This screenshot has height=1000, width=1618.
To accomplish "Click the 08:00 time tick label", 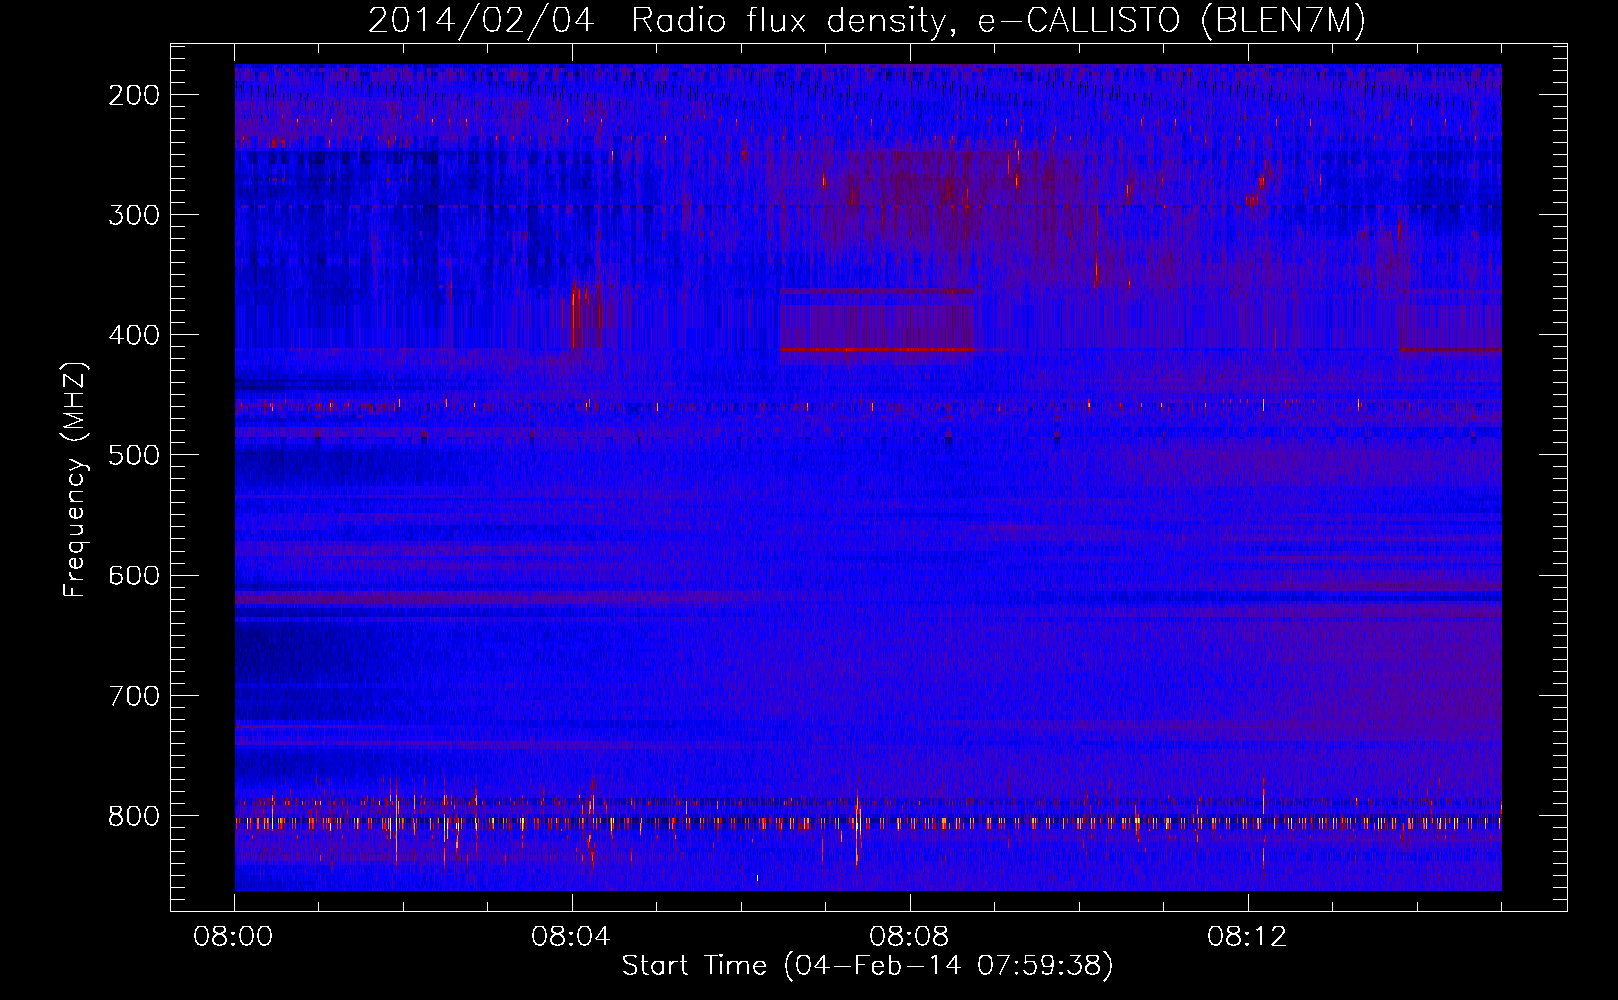I will point(234,937).
